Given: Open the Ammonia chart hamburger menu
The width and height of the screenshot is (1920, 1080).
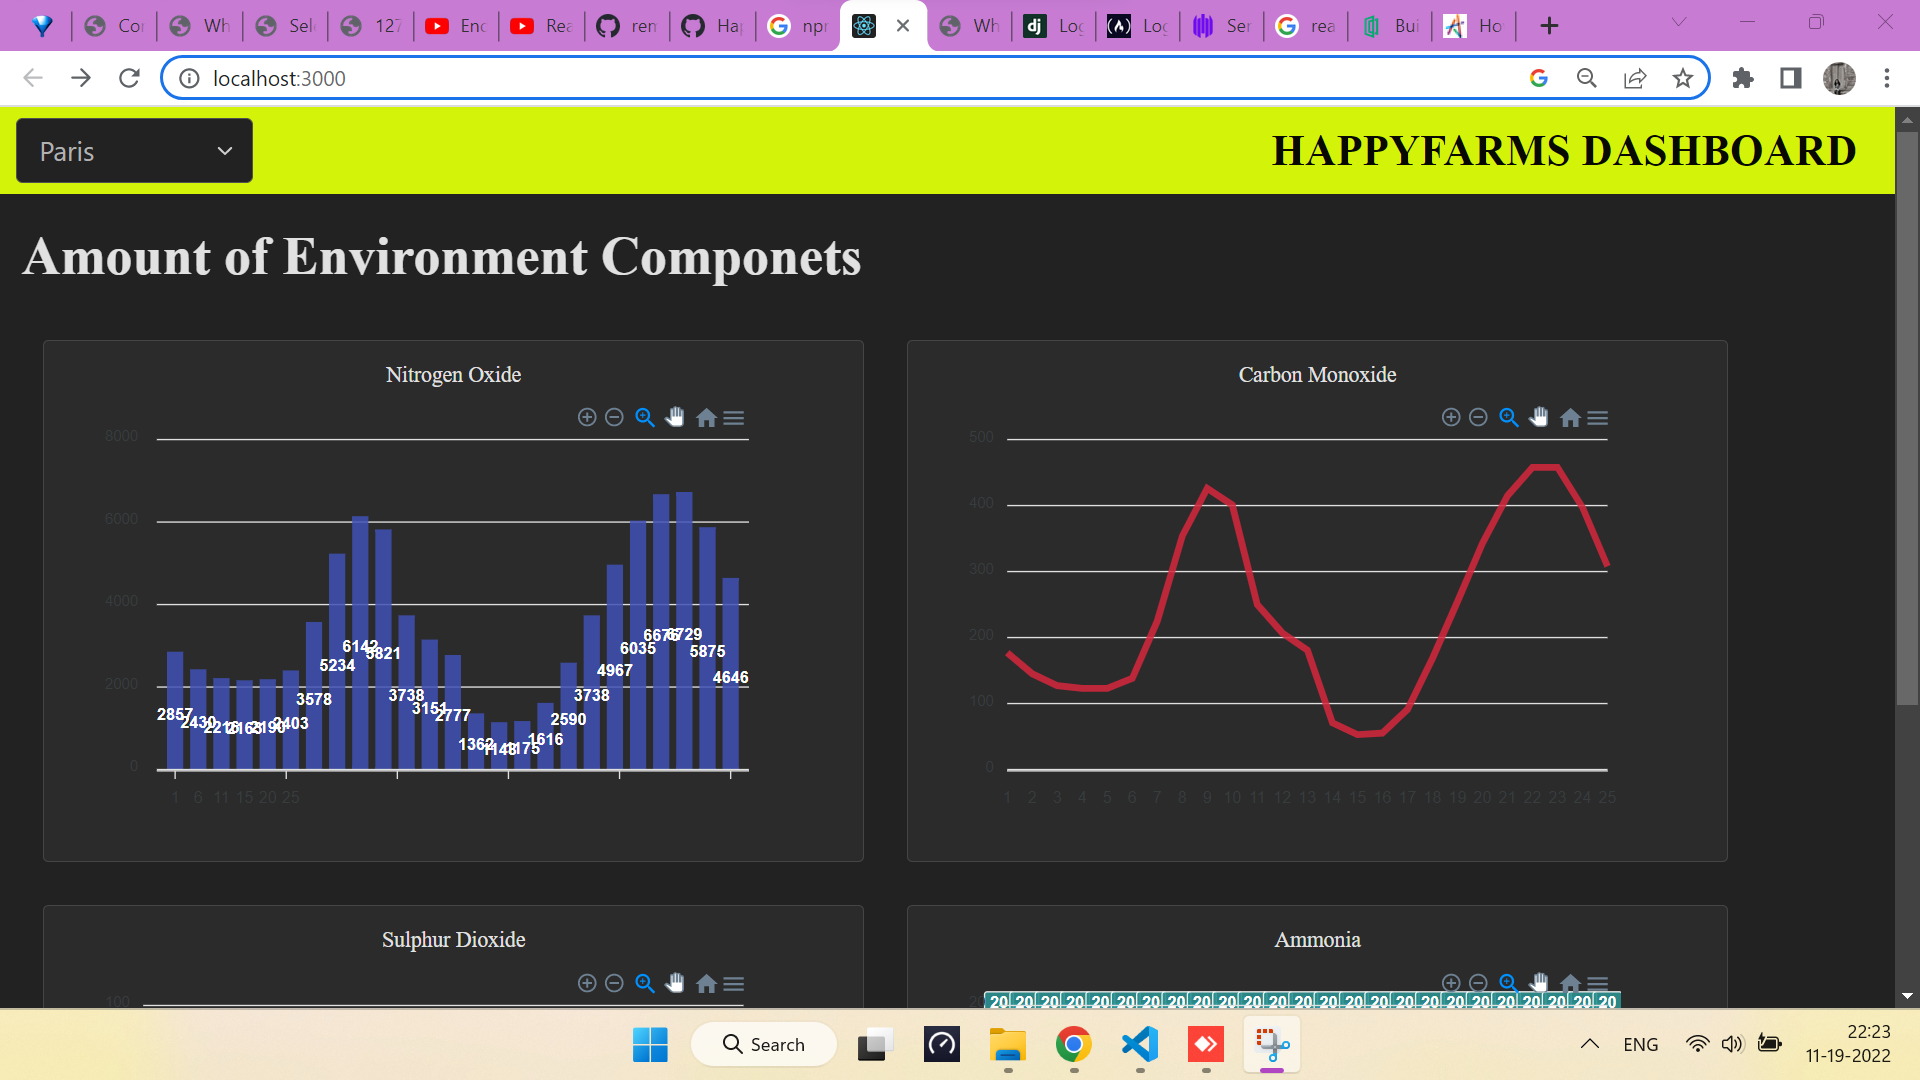Looking at the screenshot, I should [x=1599, y=983].
